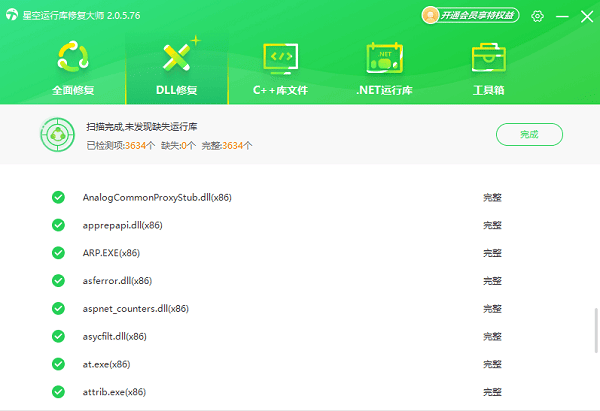This screenshot has height=411, width=600.
Task: Click green check beside ARP.EXE
Action: tap(58, 253)
